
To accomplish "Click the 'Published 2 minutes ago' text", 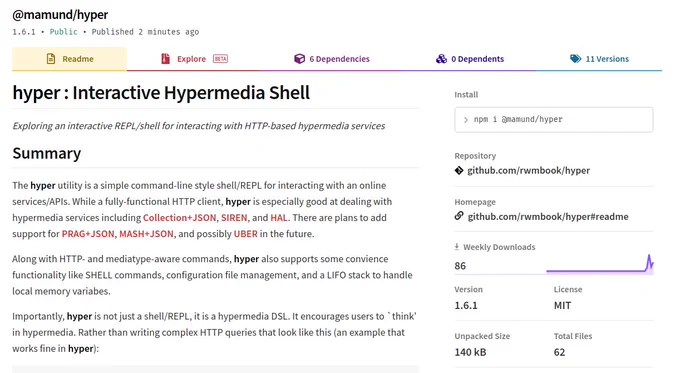I will [145, 32].
